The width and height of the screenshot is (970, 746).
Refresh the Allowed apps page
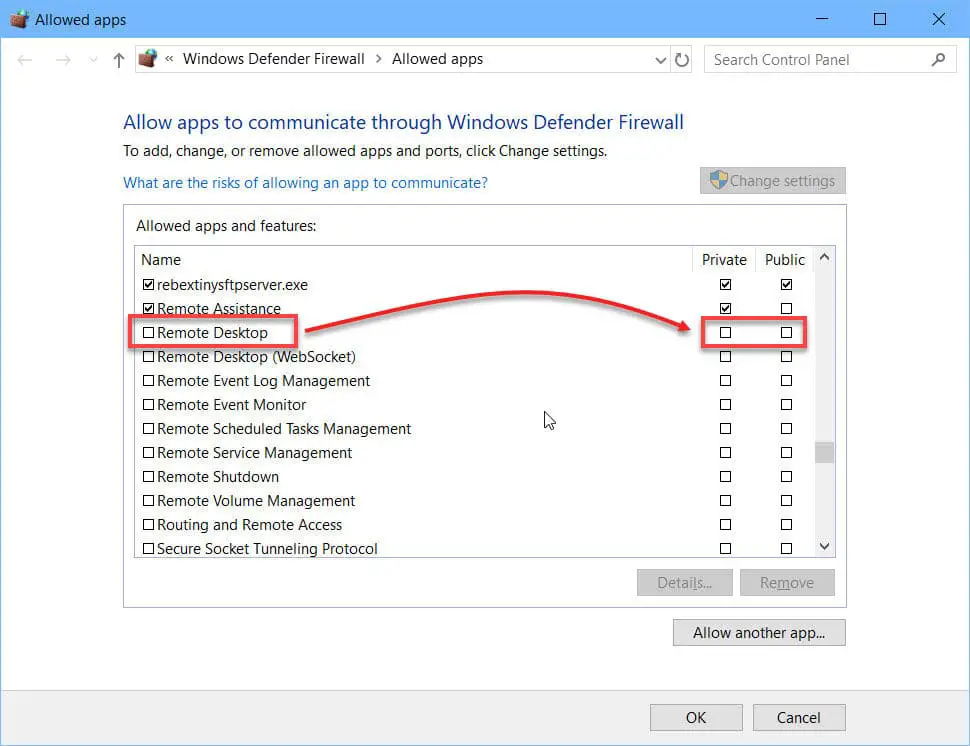(682, 60)
